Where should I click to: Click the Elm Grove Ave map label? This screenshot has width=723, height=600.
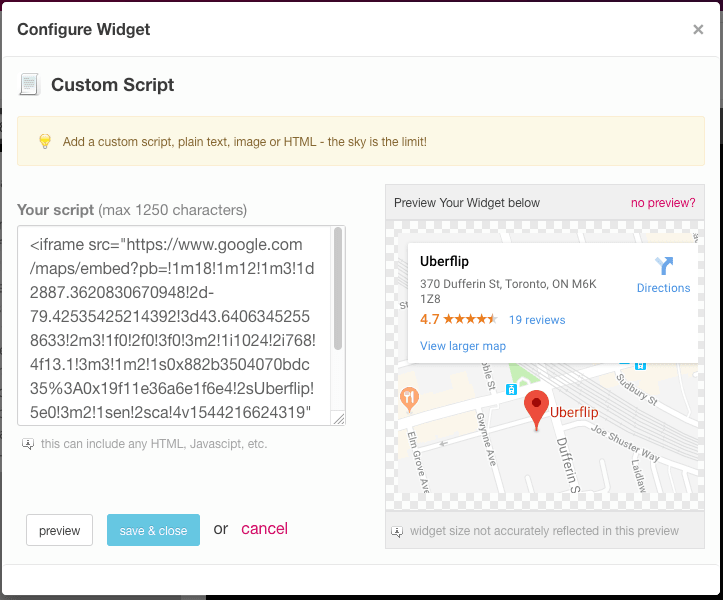pos(418,462)
